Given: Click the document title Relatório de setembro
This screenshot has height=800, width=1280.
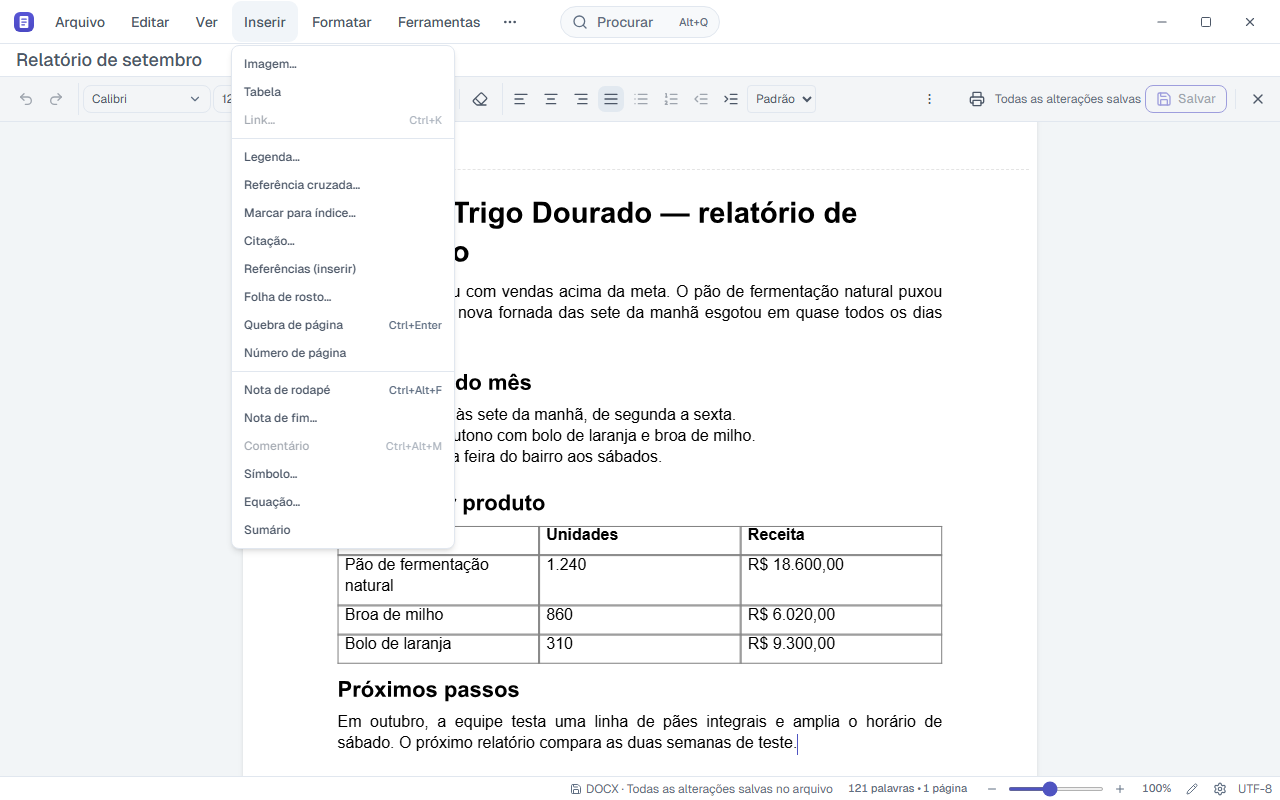Looking at the screenshot, I should pos(109,60).
